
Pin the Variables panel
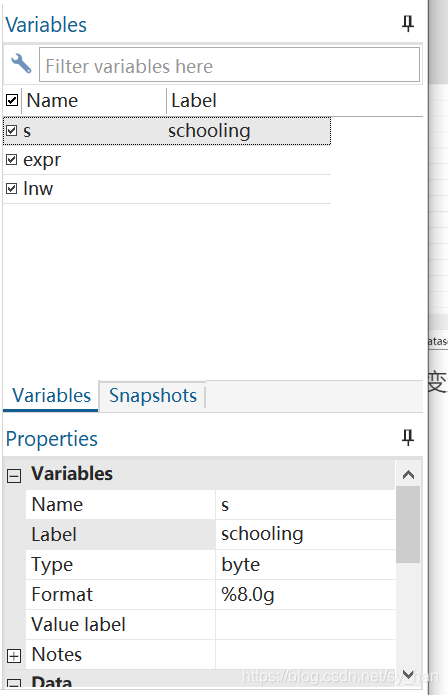tap(408, 23)
